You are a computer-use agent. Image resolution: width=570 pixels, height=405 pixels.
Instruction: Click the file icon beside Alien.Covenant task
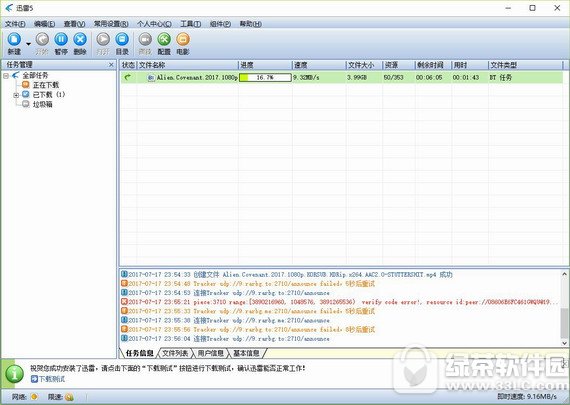[151, 78]
